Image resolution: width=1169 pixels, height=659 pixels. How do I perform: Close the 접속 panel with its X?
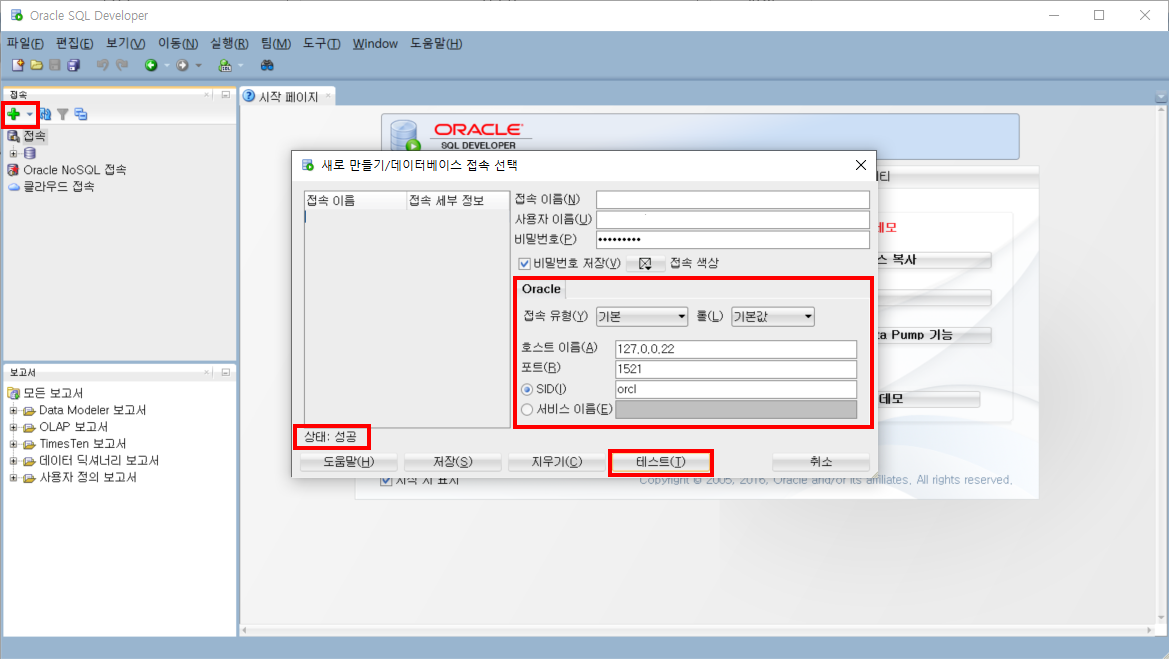[x=207, y=95]
